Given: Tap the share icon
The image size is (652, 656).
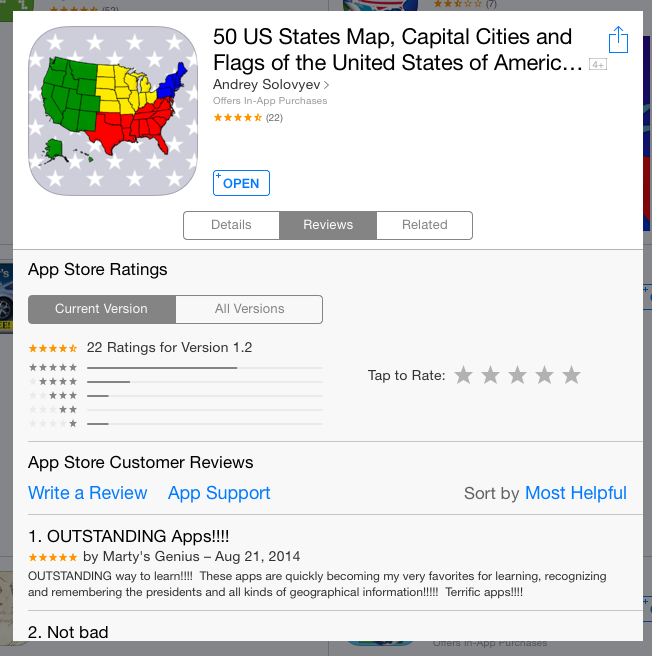Looking at the screenshot, I should pos(618,40).
